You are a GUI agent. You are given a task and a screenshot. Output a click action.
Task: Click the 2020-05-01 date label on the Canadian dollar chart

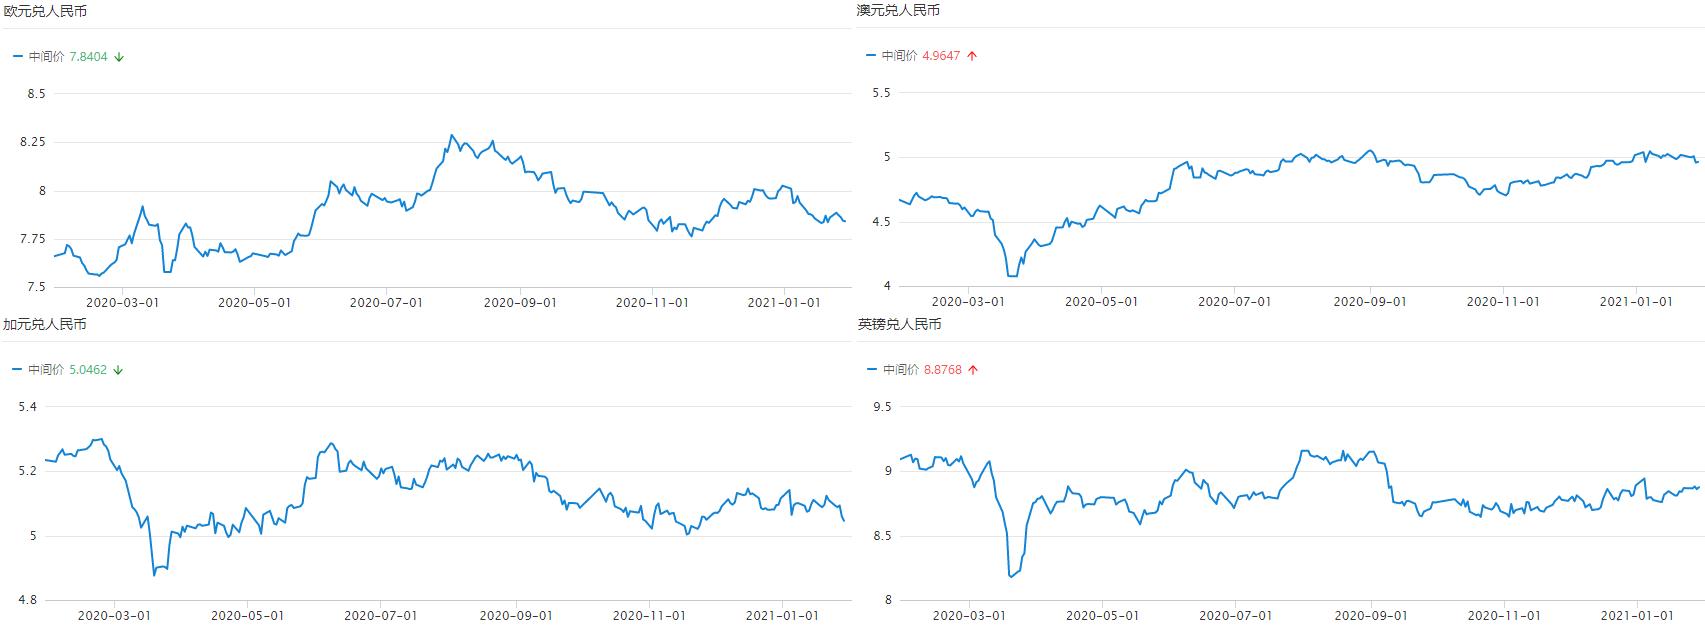247,616
